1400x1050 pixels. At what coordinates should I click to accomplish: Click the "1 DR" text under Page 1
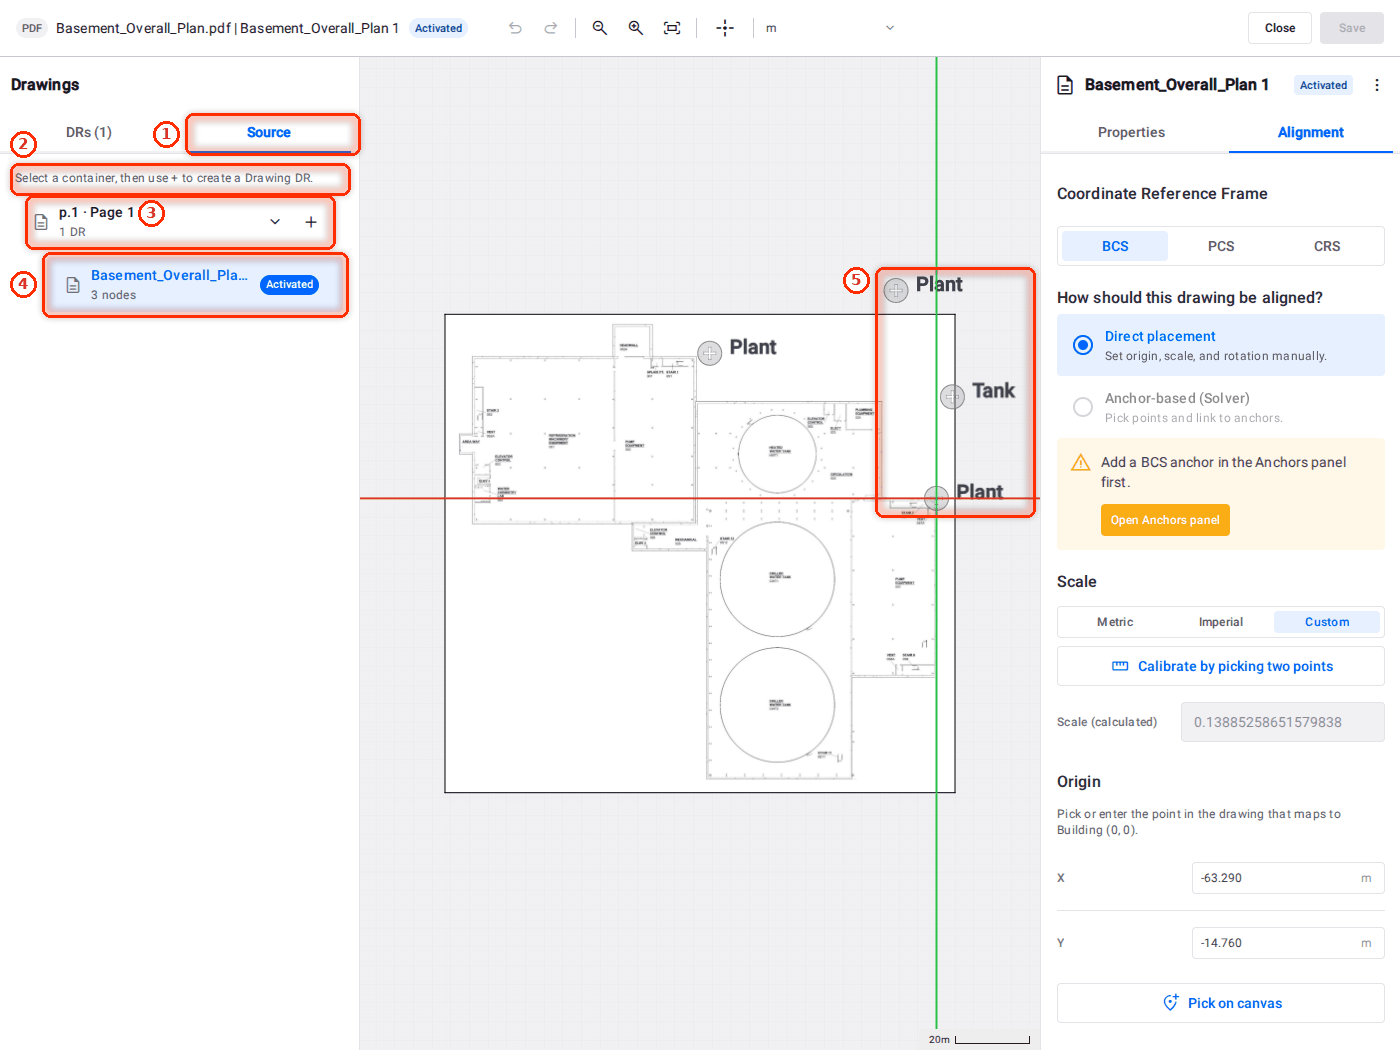coord(72,232)
